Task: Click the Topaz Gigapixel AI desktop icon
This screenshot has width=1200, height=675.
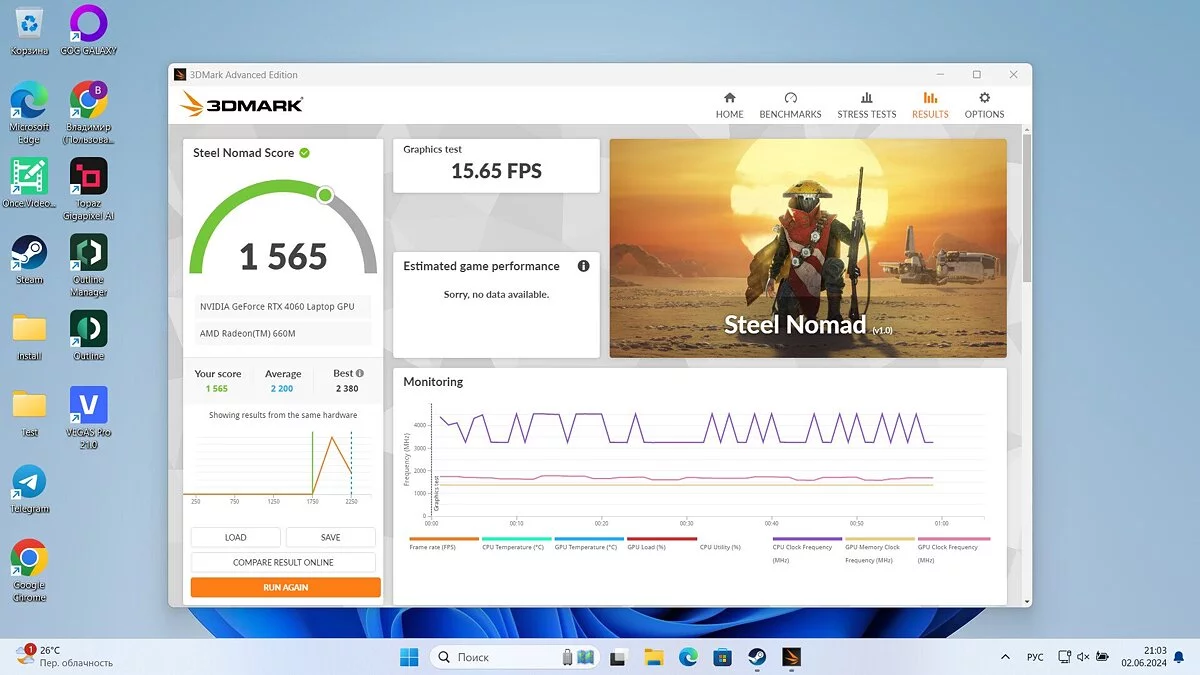Action: point(89,189)
